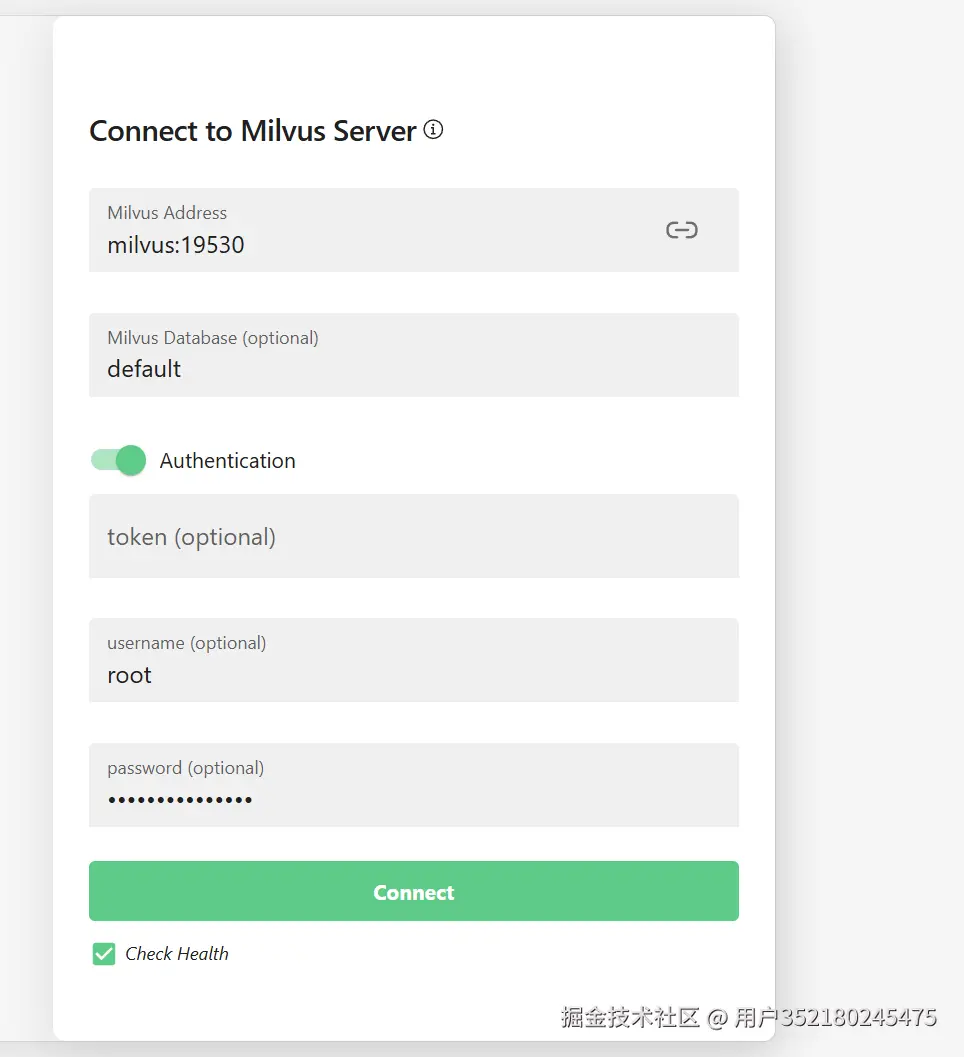Screen dimensions: 964x1057
Task: Click the link icon in Milvus Address
Action: [681, 230]
